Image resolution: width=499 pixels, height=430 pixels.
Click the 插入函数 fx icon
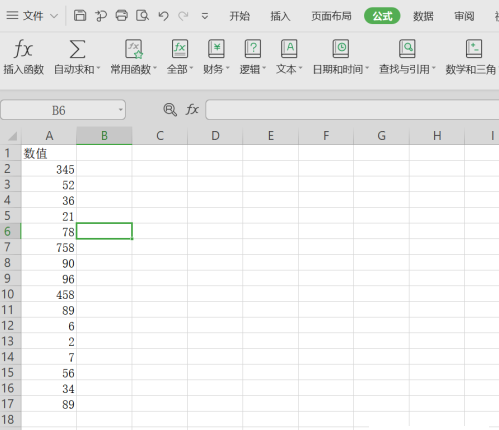23,49
